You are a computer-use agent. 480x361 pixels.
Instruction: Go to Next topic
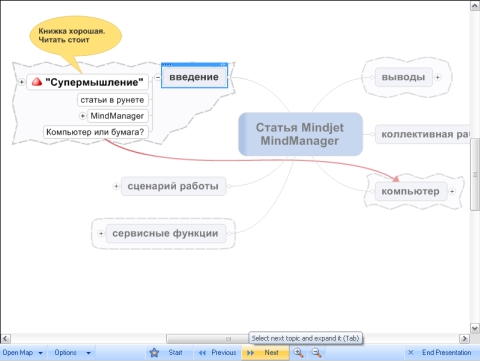tap(265, 352)
